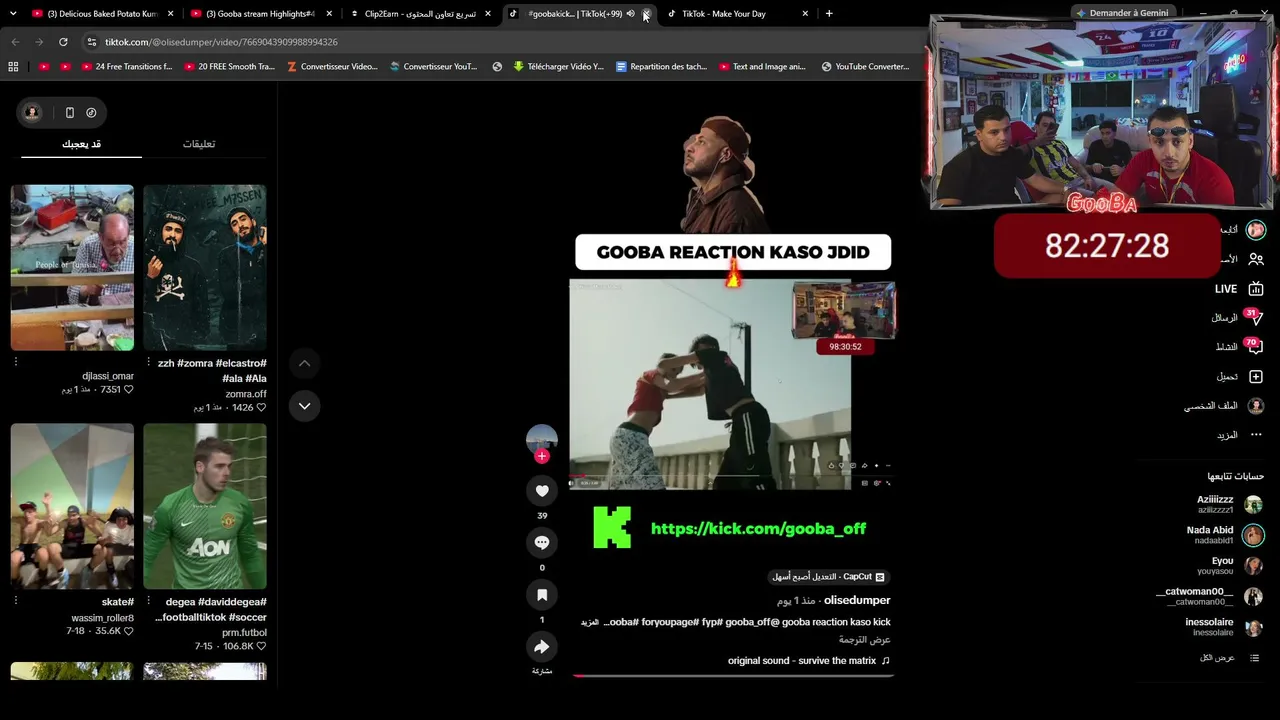The height and width of the screenshot is (720, 1280).
Task: Open the zomra.off recommended video thumbnail
Action: pyautogui.click(x=205, y=267)
